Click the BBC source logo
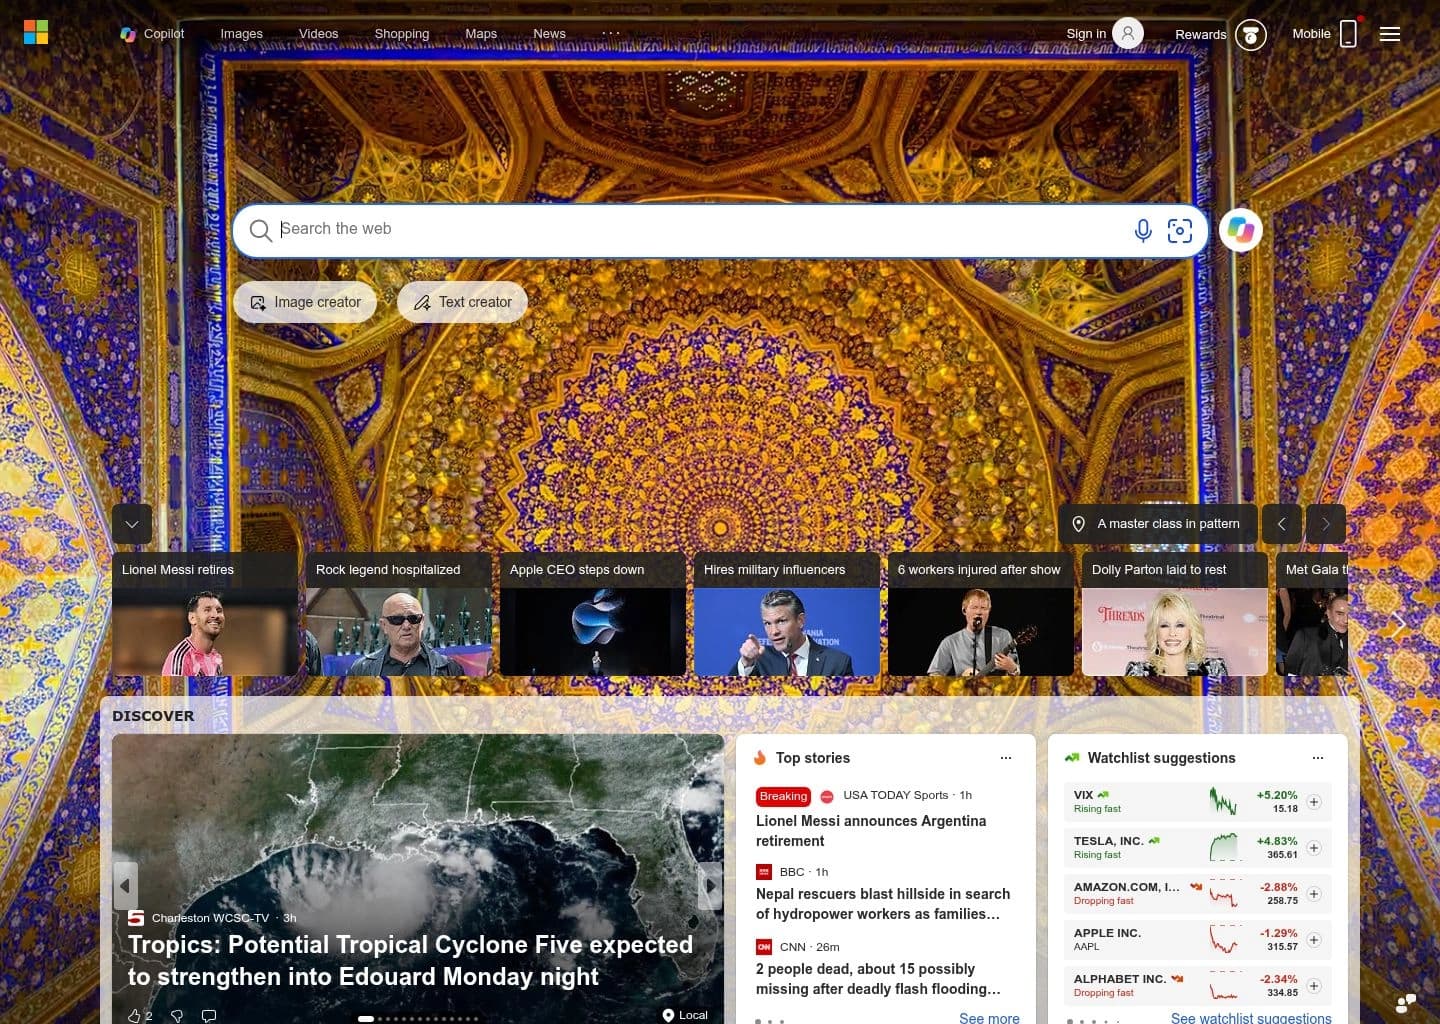 click(764, 872)
